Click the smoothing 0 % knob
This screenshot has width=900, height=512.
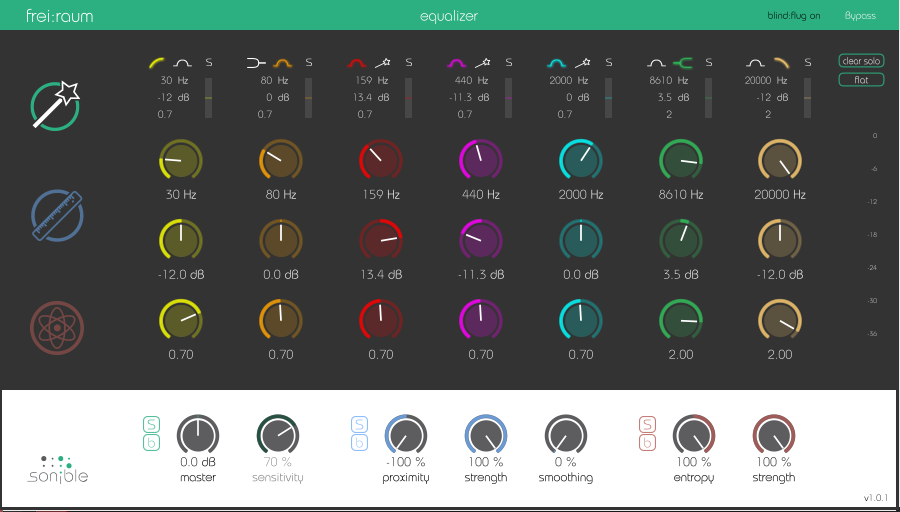click(566, 435)
